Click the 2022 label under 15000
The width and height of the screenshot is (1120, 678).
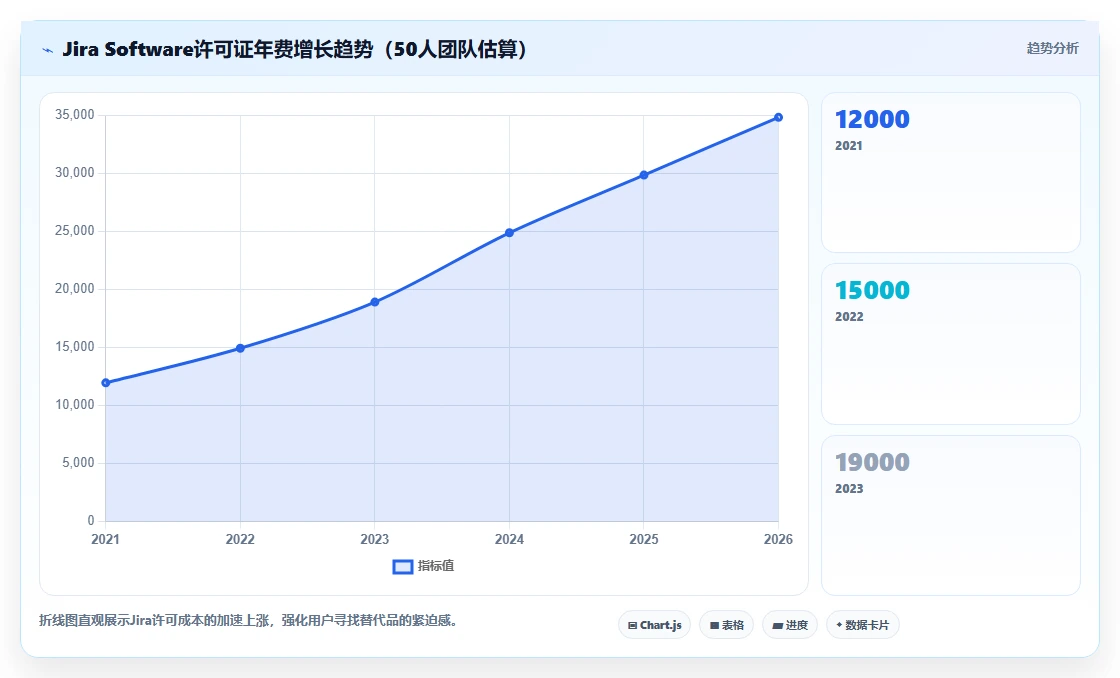[849, 316]
